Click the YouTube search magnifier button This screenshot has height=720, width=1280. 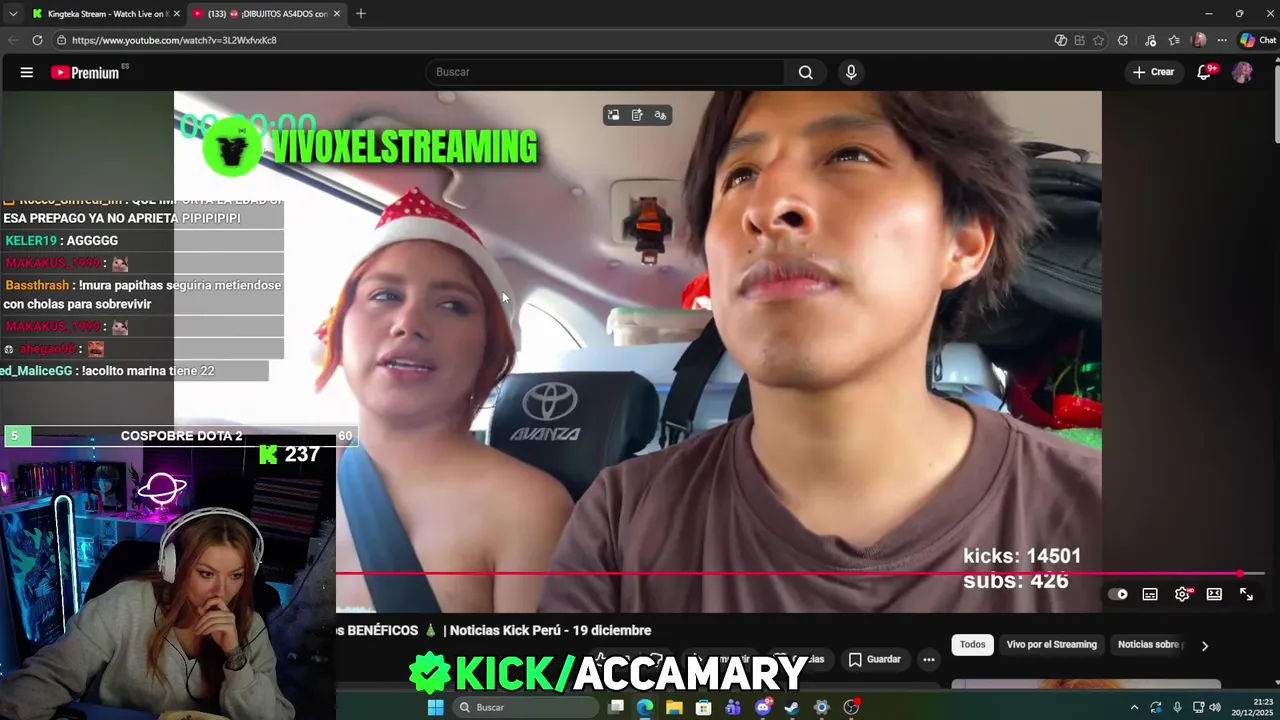click(x=805, y=72)
